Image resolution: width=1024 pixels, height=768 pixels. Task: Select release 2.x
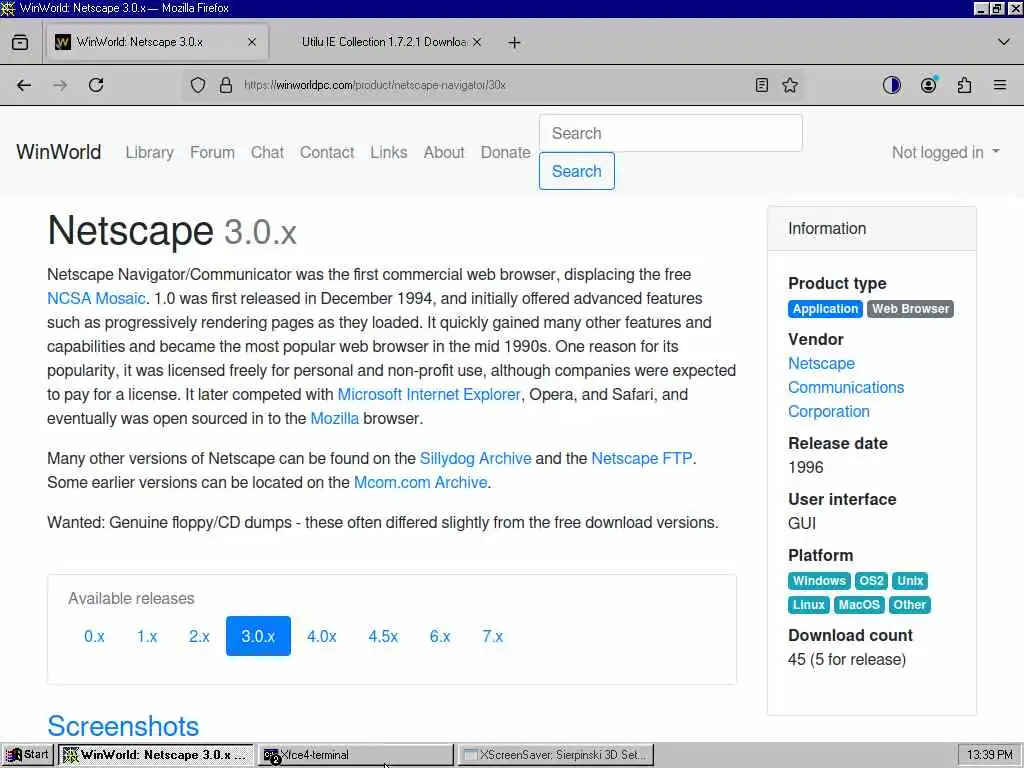pos(199,636)
